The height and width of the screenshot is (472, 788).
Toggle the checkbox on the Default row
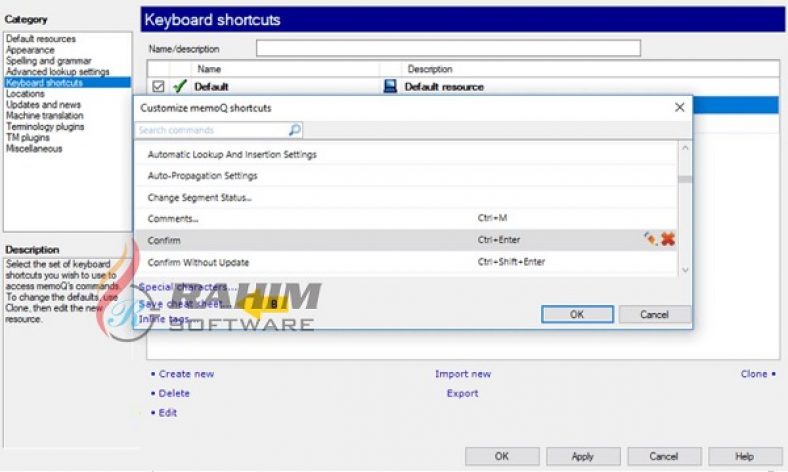[158, 86]
